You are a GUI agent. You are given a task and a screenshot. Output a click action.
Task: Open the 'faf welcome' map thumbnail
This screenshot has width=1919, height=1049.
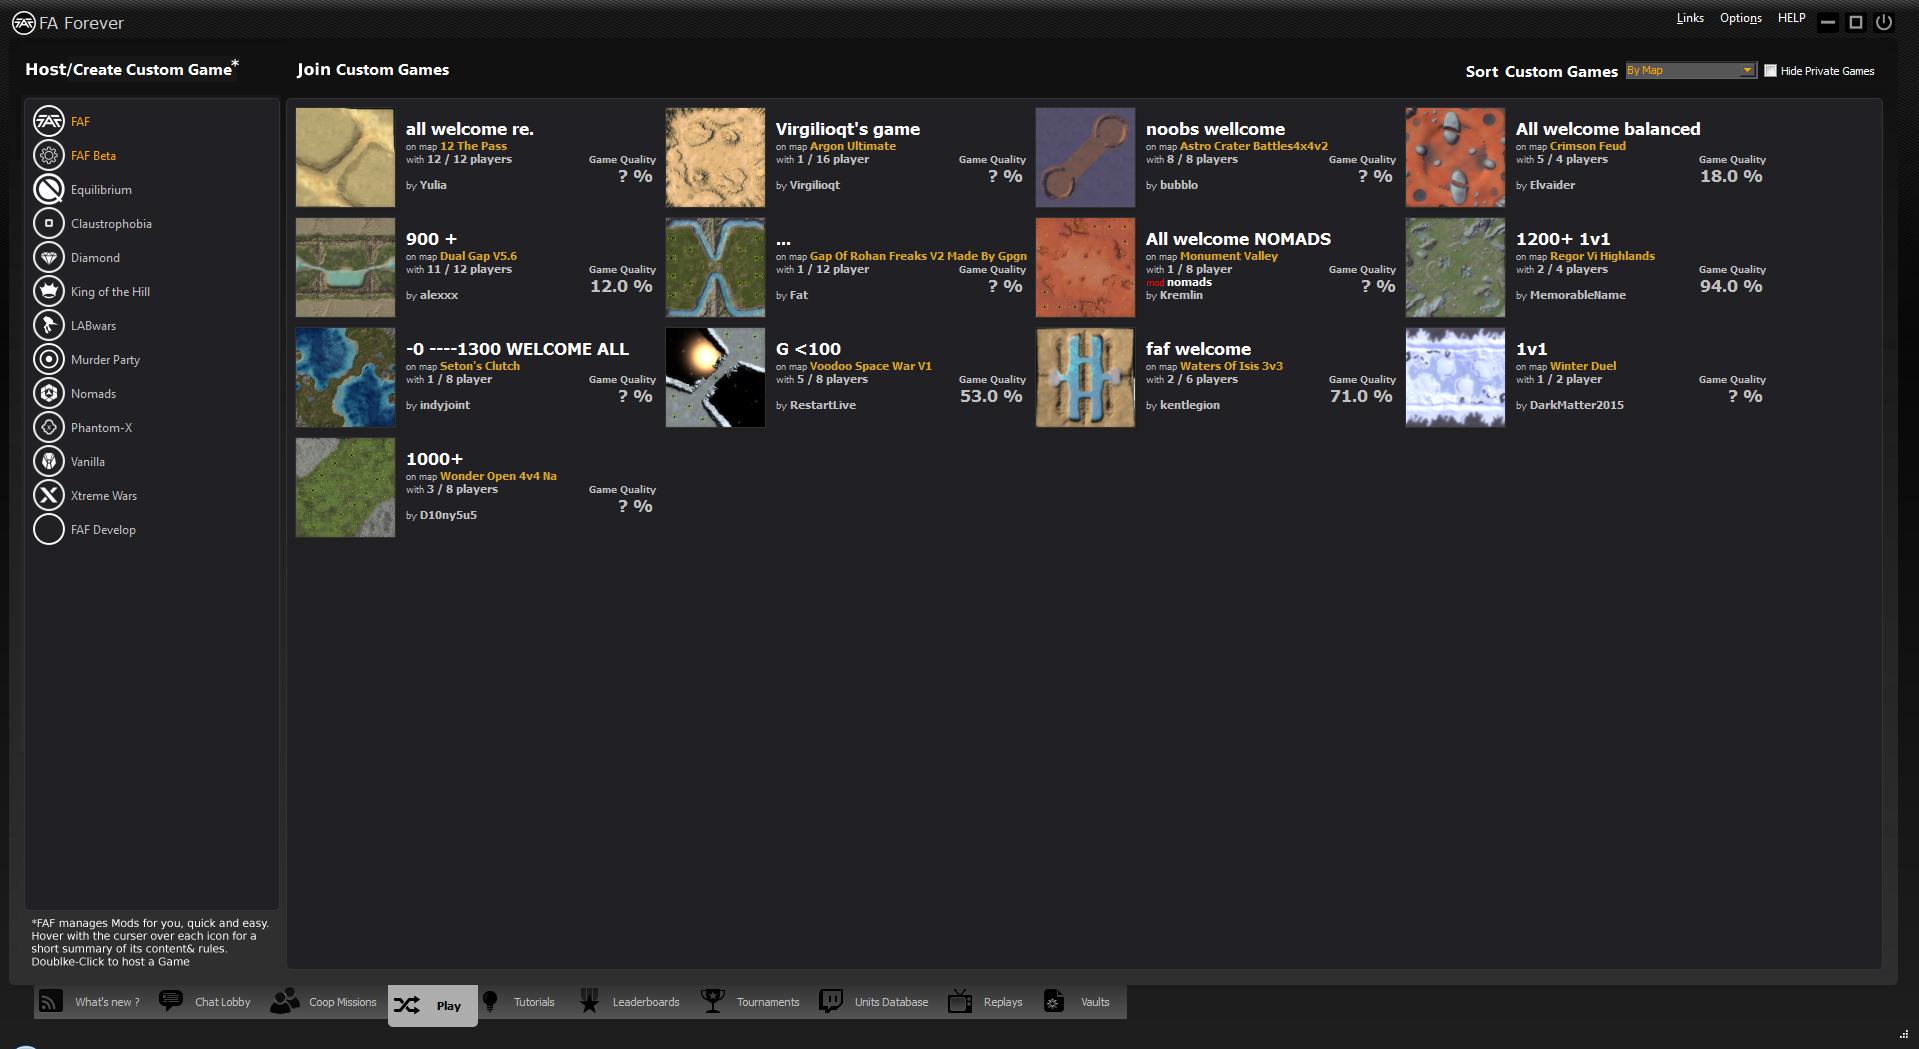(1085, 378)
